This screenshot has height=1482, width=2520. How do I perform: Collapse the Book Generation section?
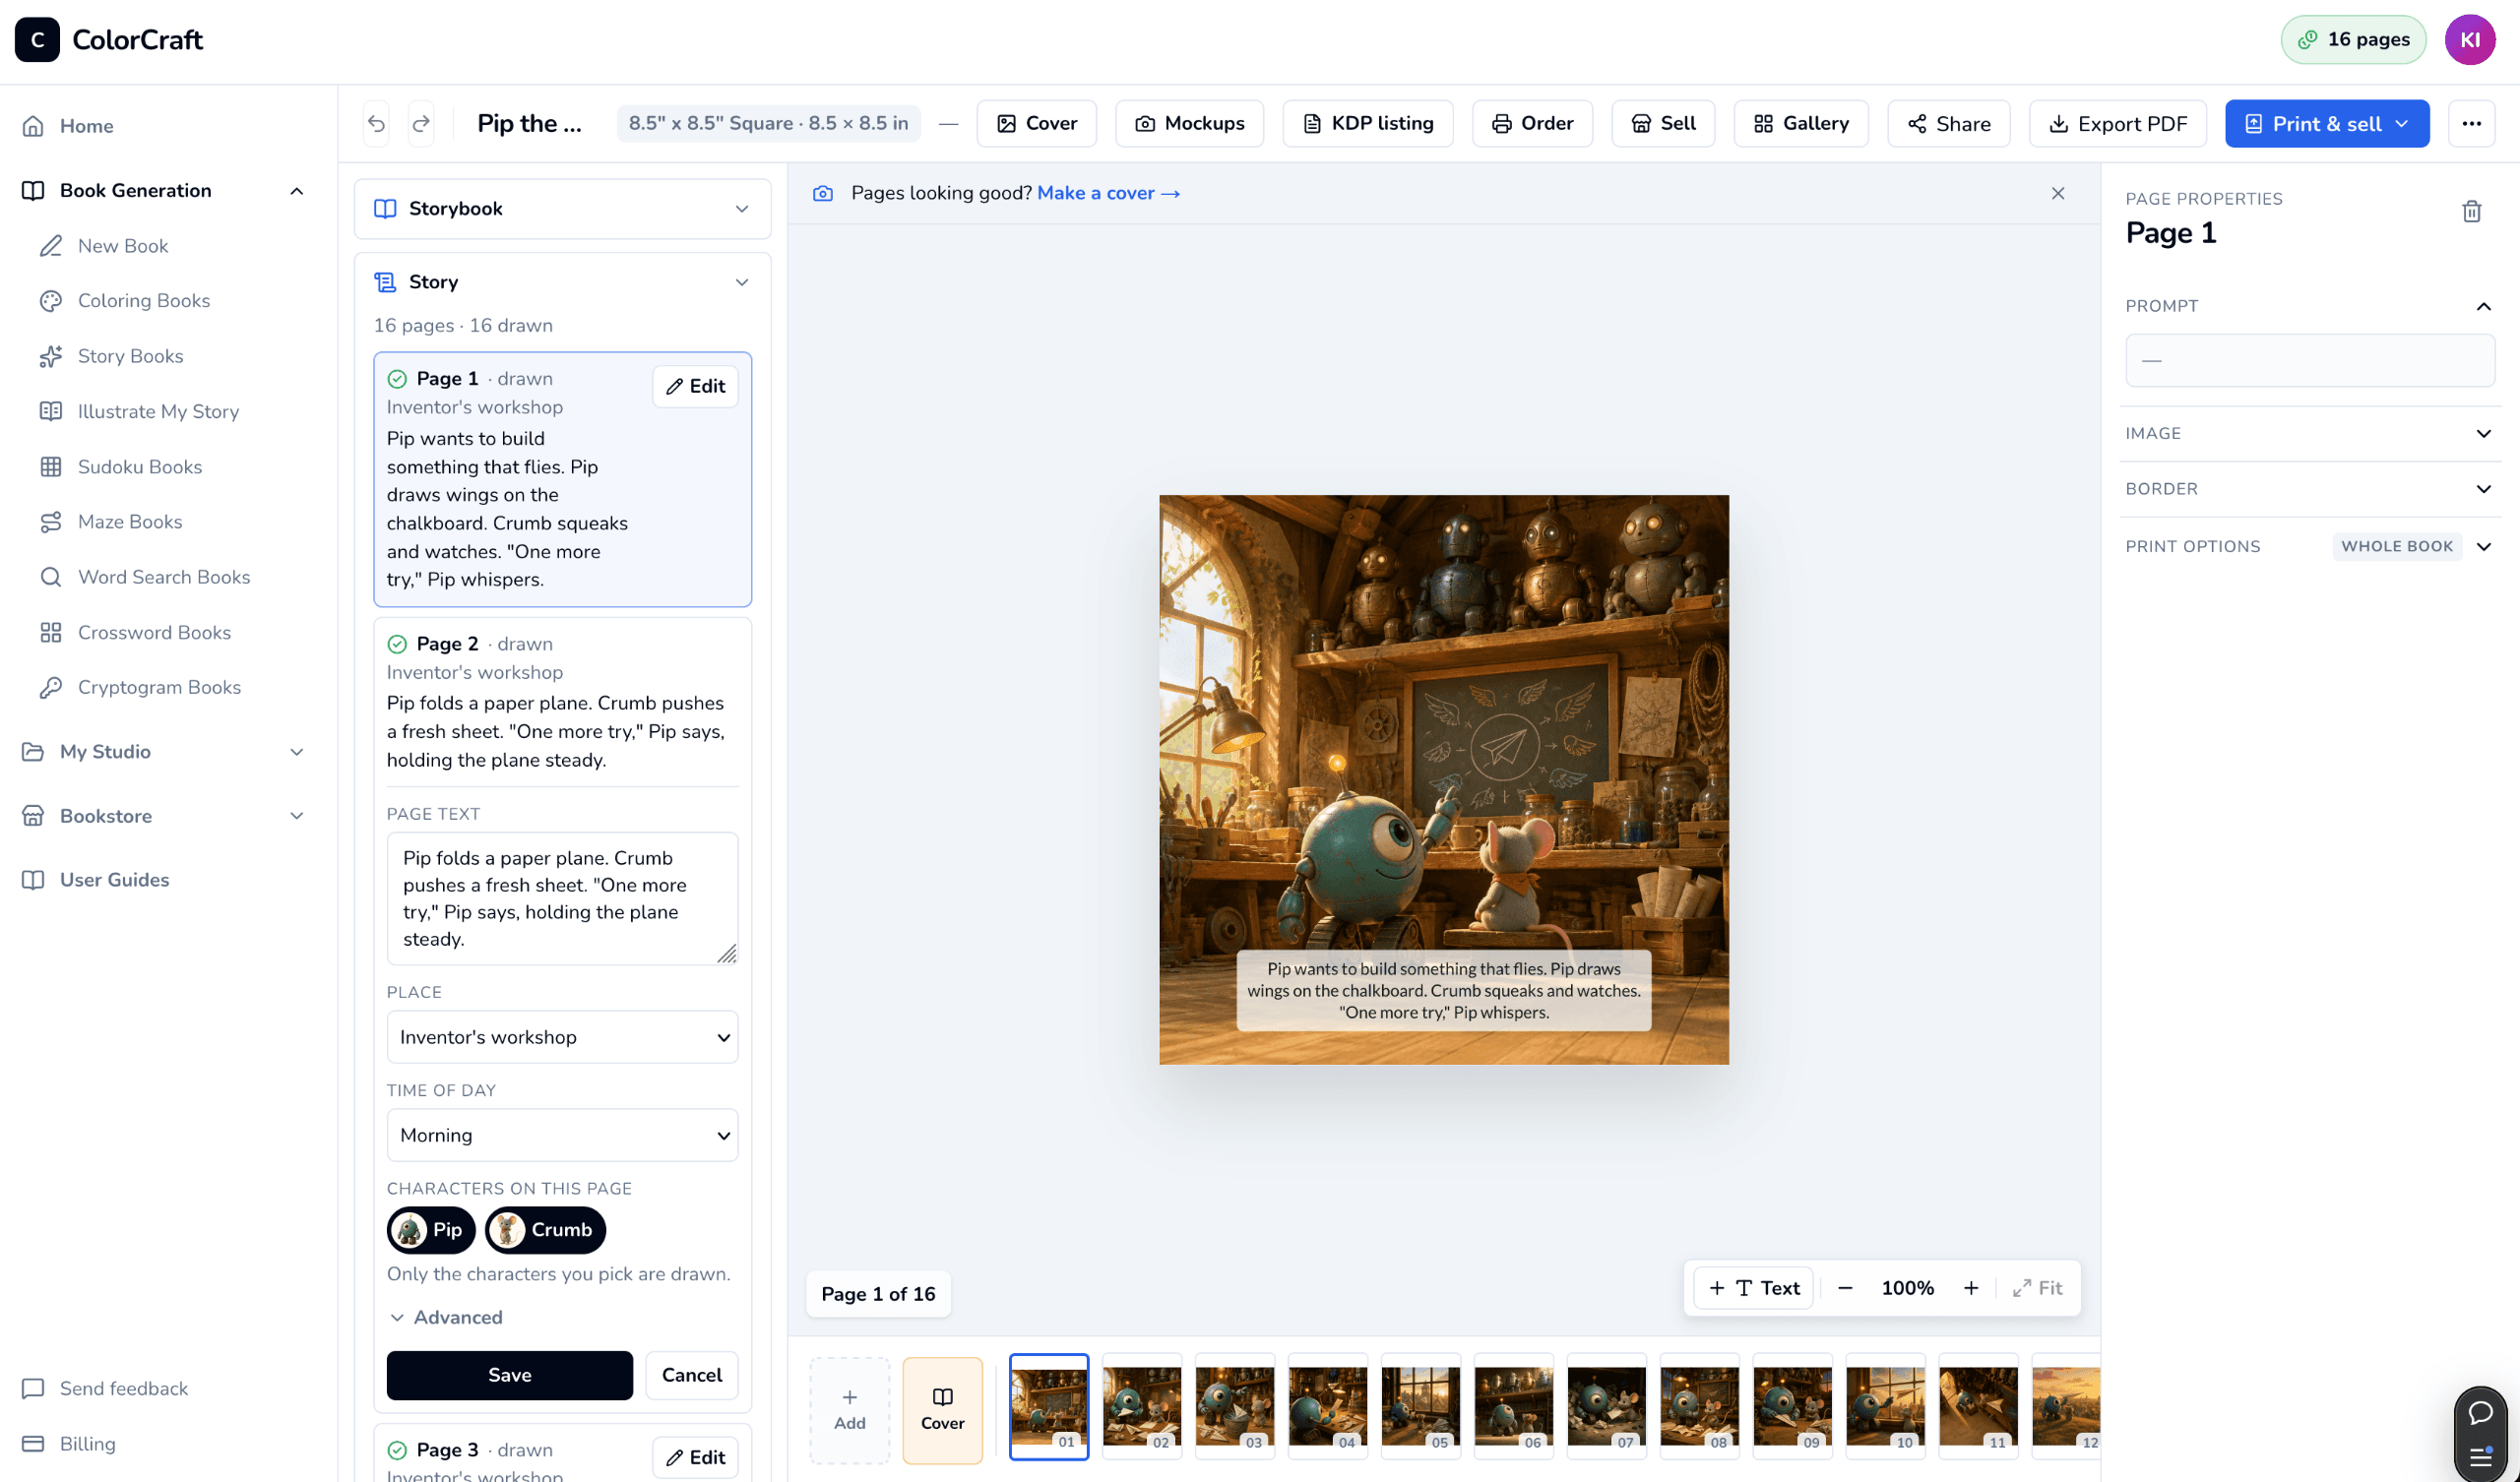click(296, 190)
